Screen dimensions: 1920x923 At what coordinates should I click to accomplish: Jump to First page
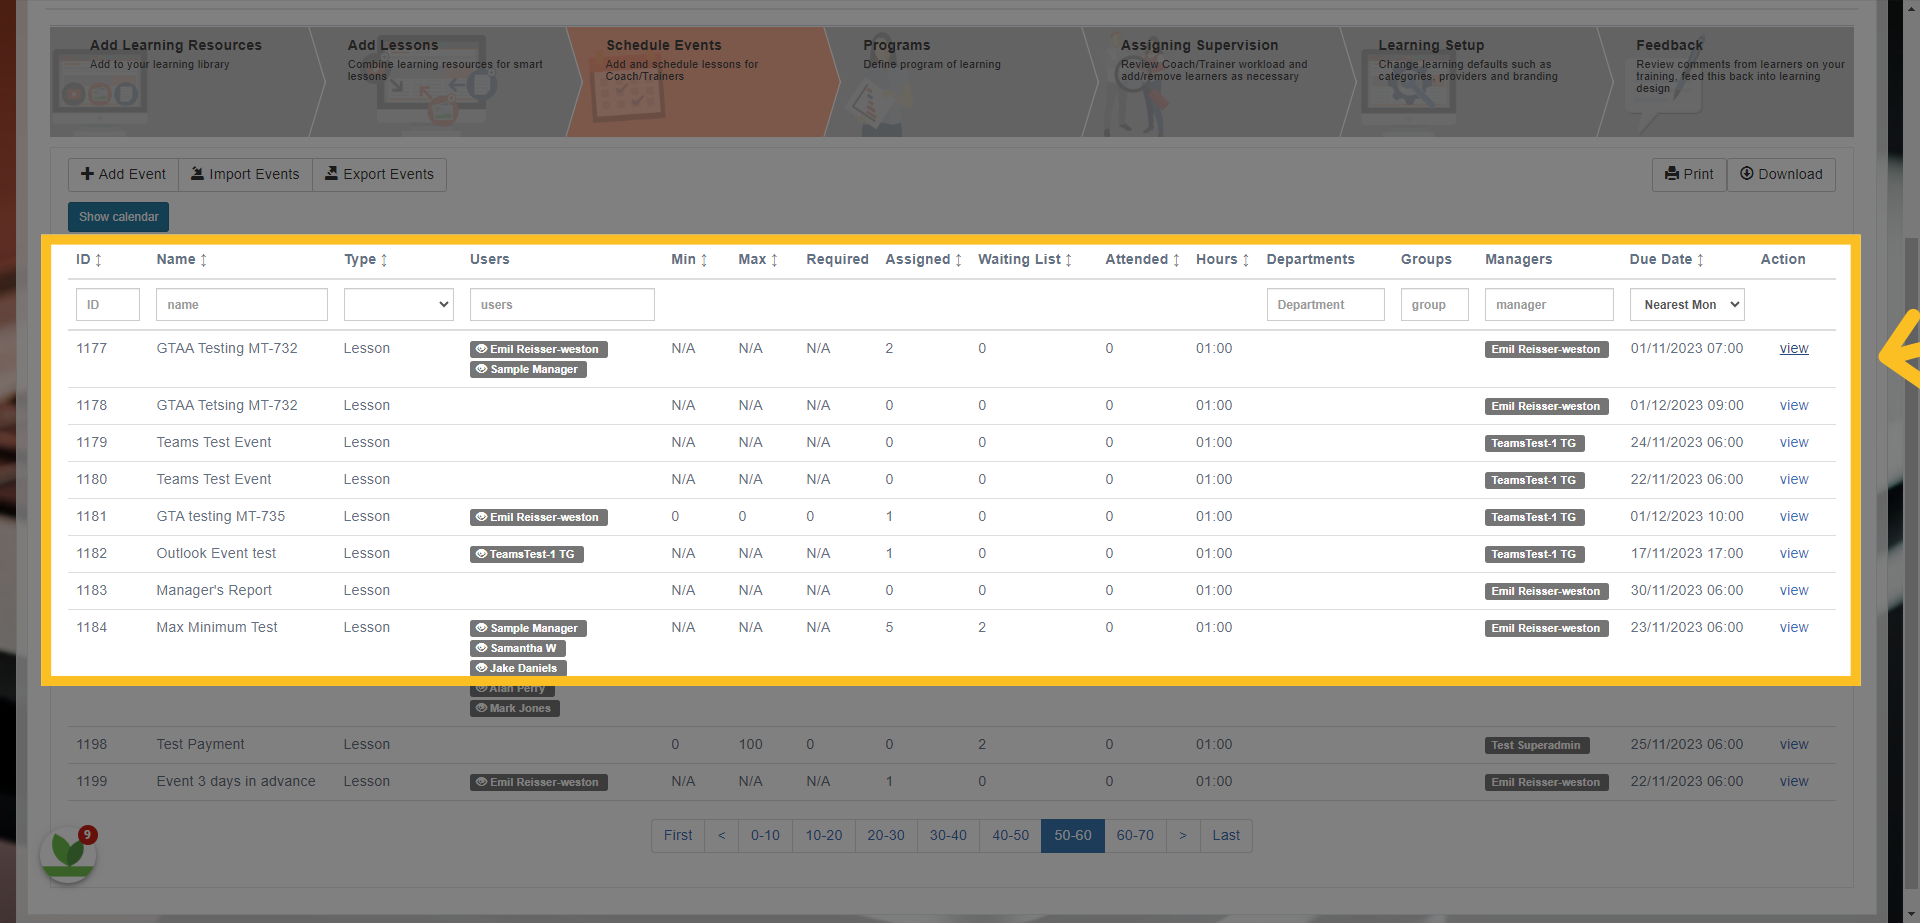pos(678,836)
